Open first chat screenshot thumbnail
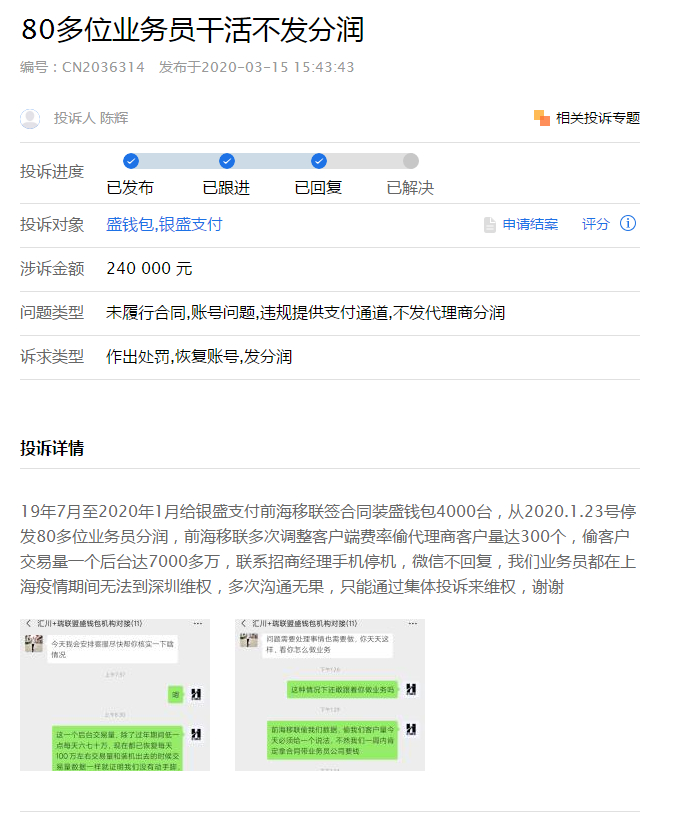Viewport: 699px width, 815px height. coord(115,694)
